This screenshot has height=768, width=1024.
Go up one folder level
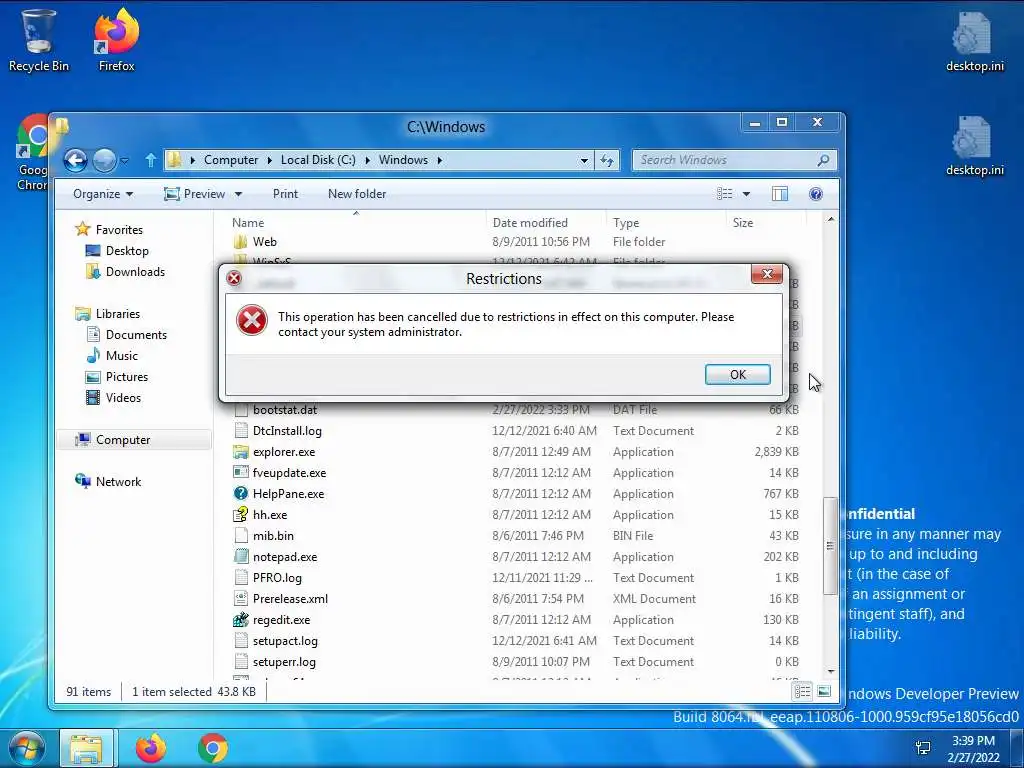tap(150, 160)
